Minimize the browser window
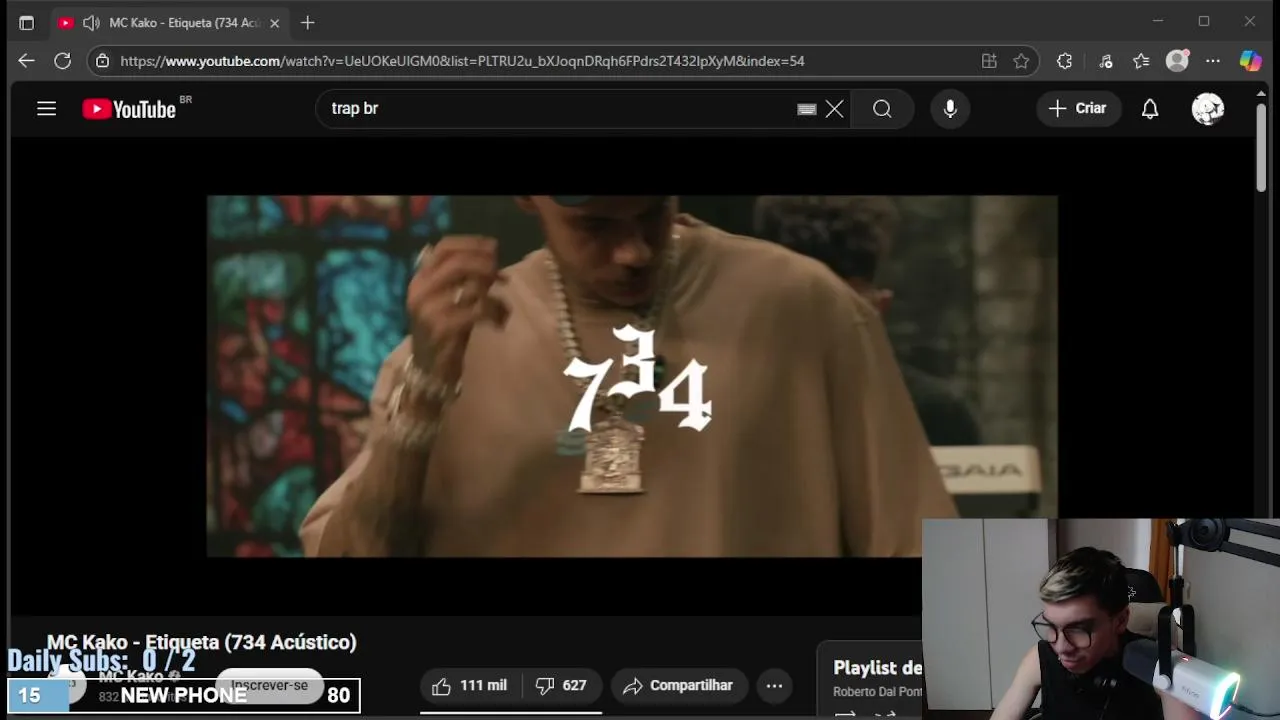 [x=1158, y=21]
